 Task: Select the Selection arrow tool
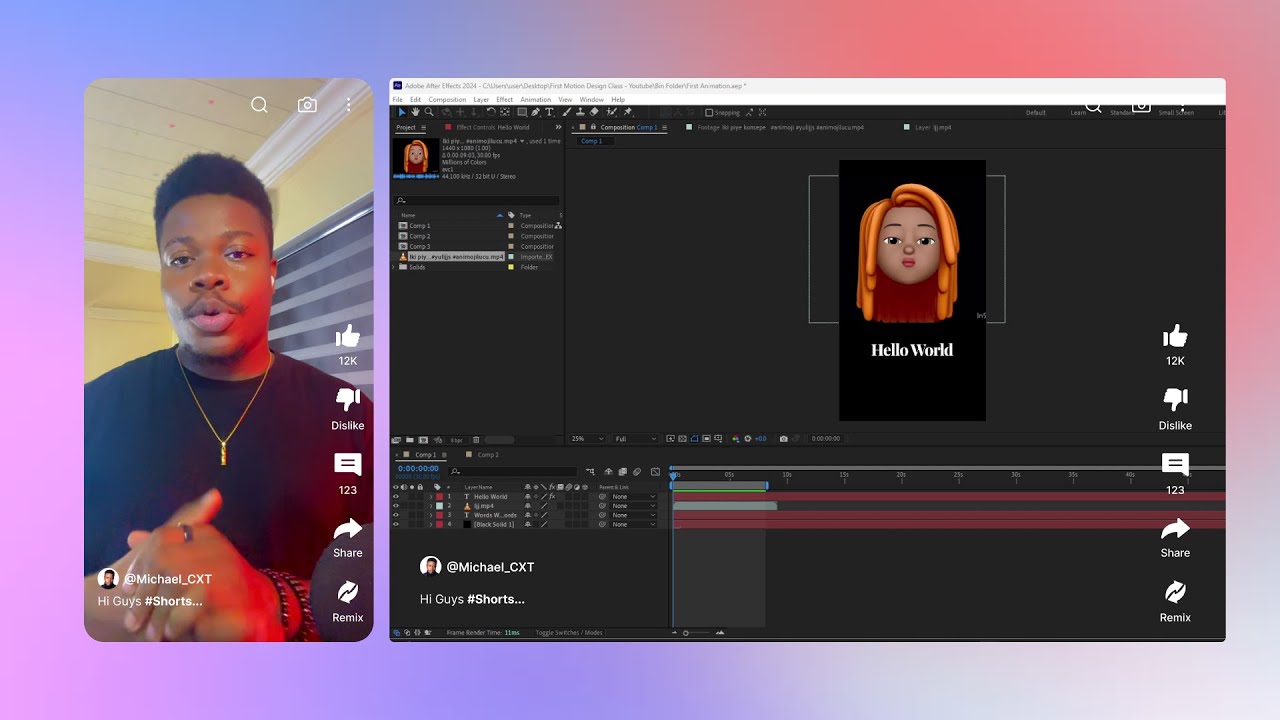tap(402, 112)
